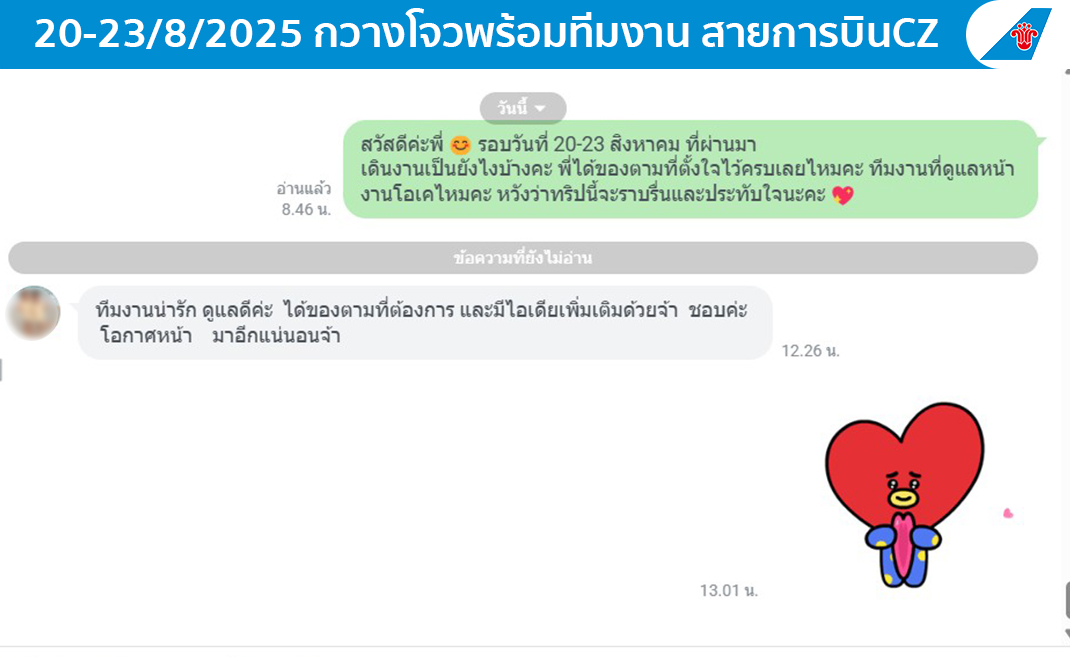Click the sparkling heart emoji in message
The image size is (1070, 657).
tap(843, 195)
